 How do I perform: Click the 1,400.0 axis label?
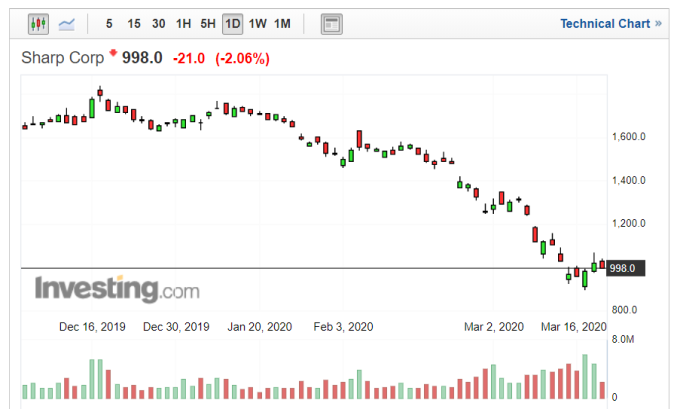pyautogui.click(x=628, y=180)
